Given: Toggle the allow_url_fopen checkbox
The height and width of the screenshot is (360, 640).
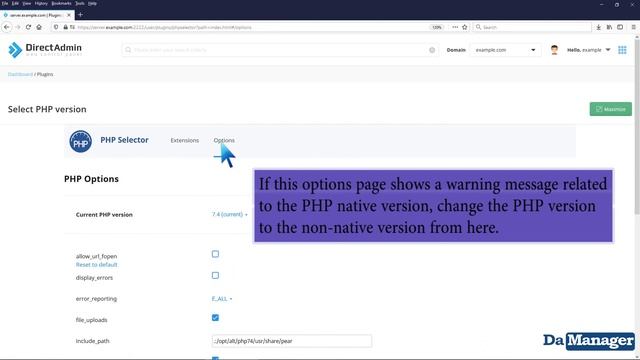Looking at the screenshot, I should click(215, 254).
